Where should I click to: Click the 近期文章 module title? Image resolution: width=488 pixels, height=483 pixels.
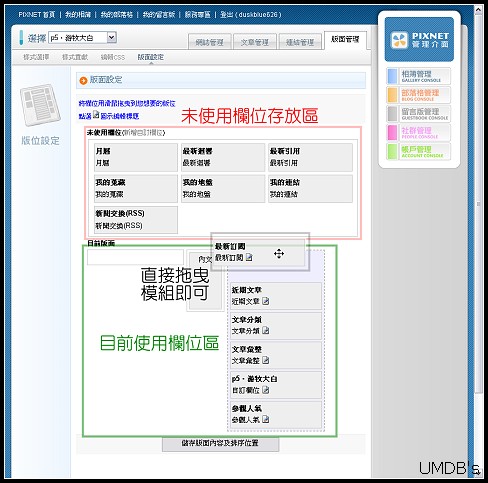click(247, 290)
